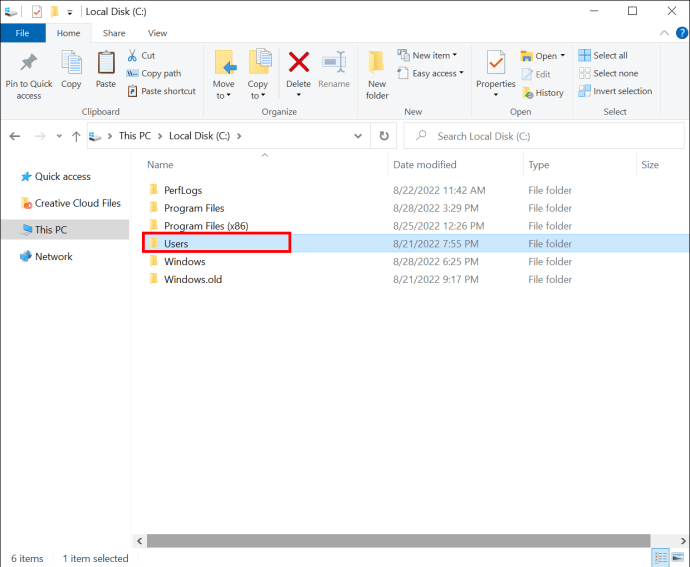Click the Search Local Disk (C:) field

544,136
